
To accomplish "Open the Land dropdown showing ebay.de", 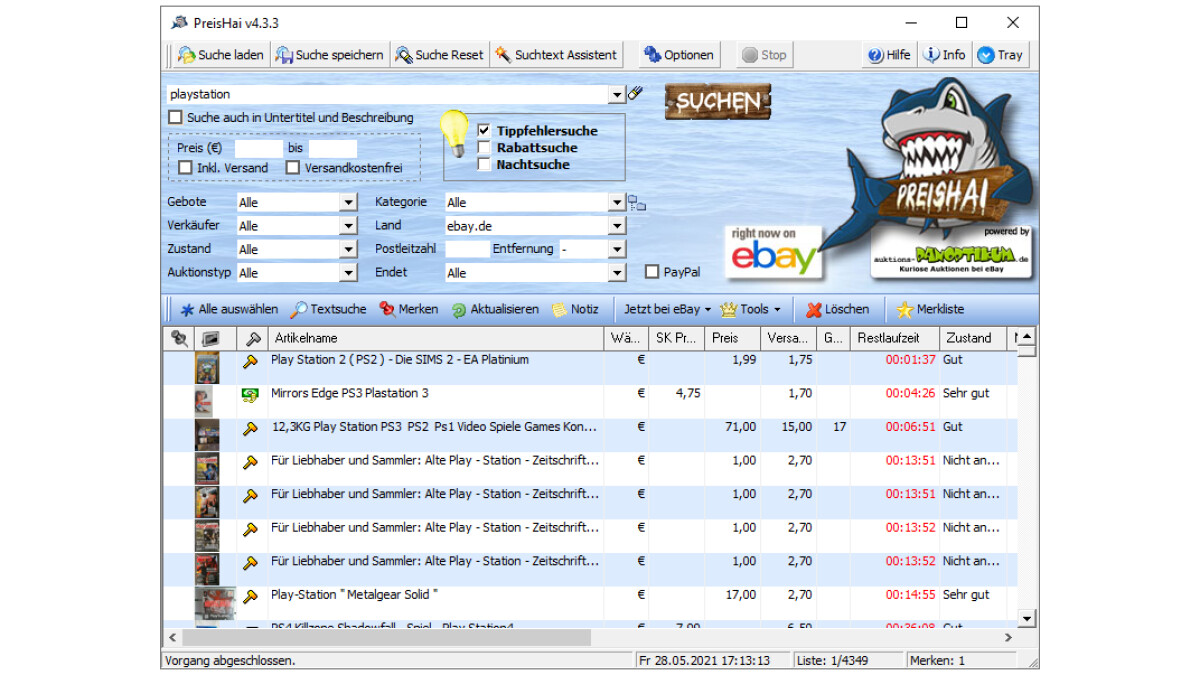I will pyautogui.click(x=617, y=226).
